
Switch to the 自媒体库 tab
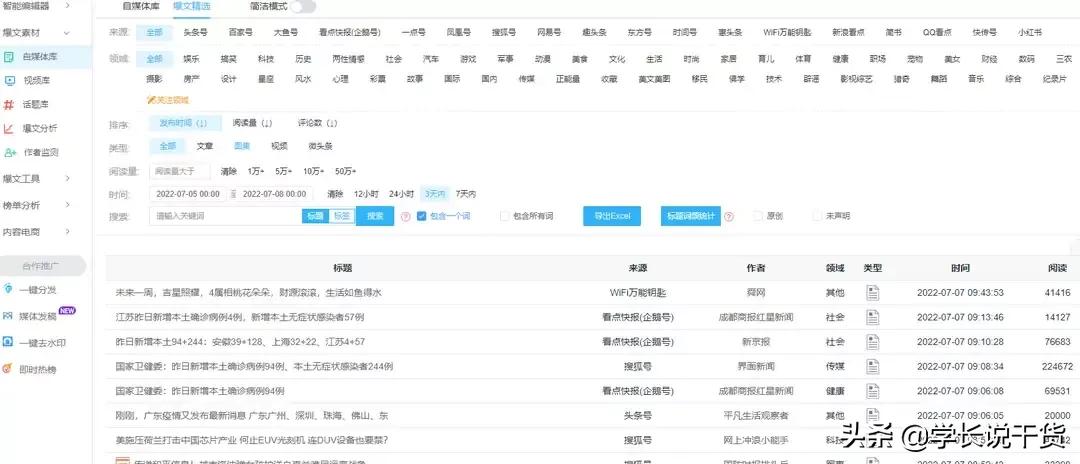pos(140,6)
